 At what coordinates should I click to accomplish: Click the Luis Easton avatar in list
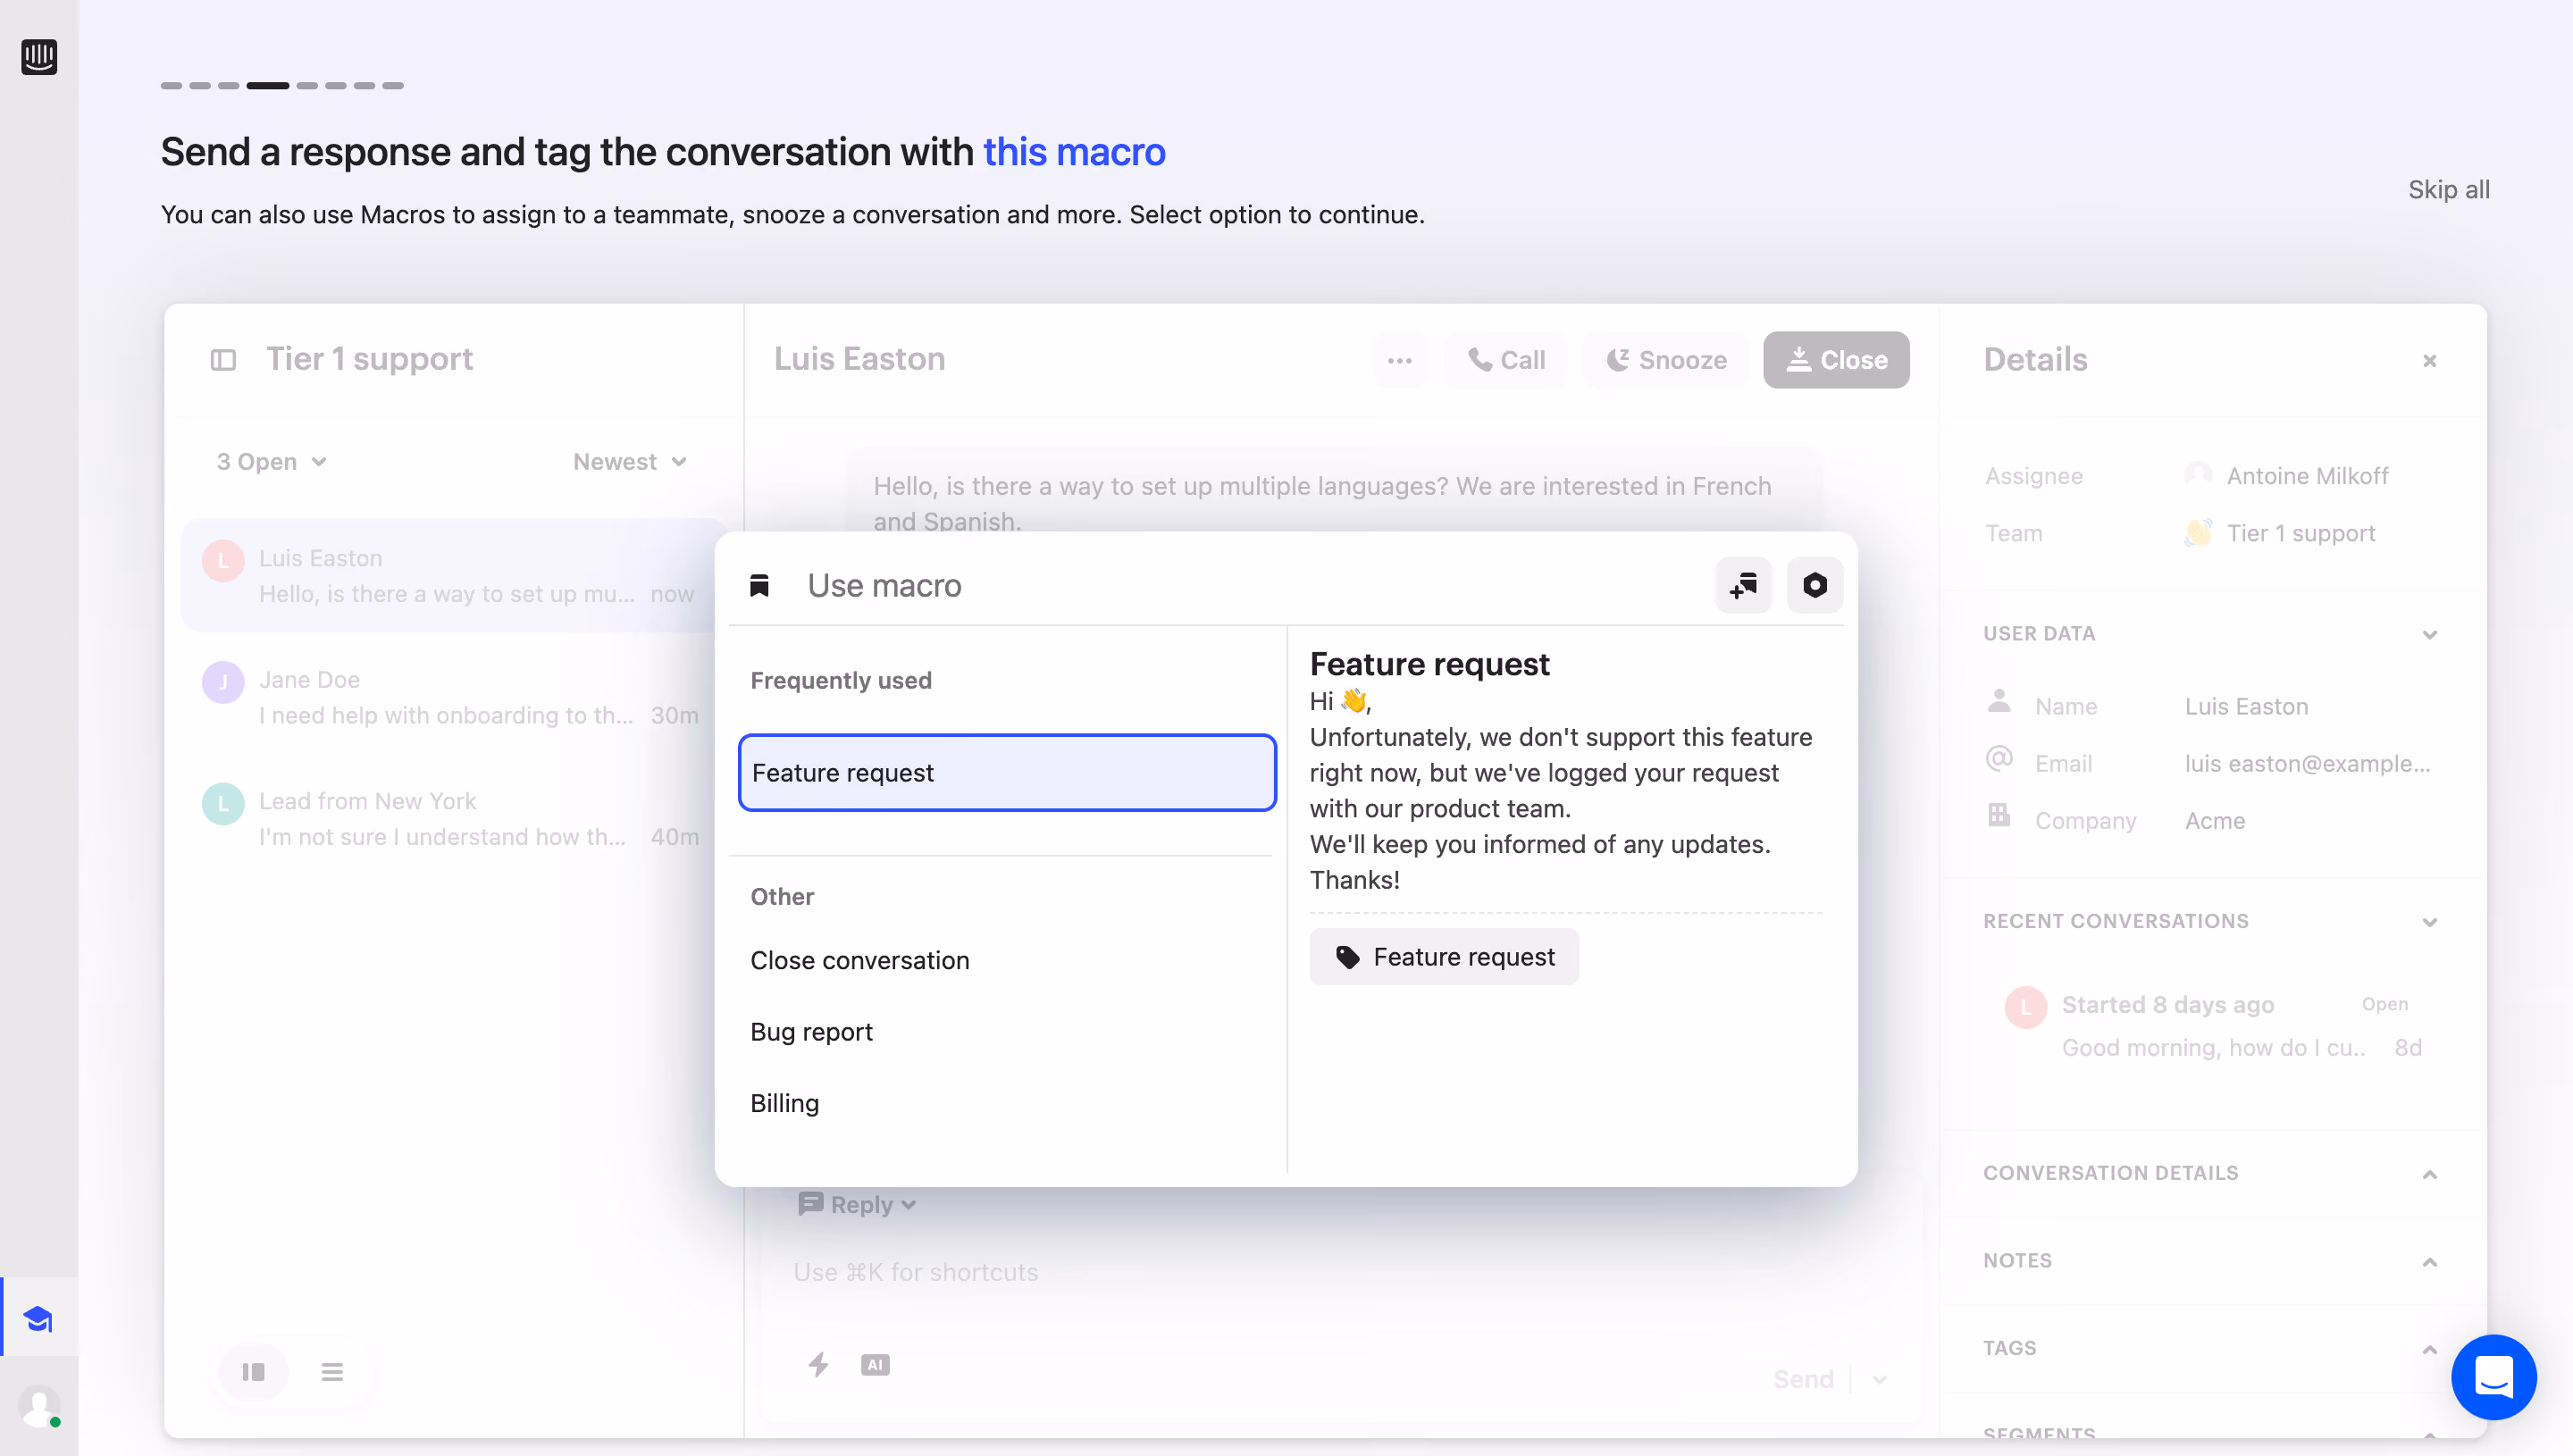223,561
